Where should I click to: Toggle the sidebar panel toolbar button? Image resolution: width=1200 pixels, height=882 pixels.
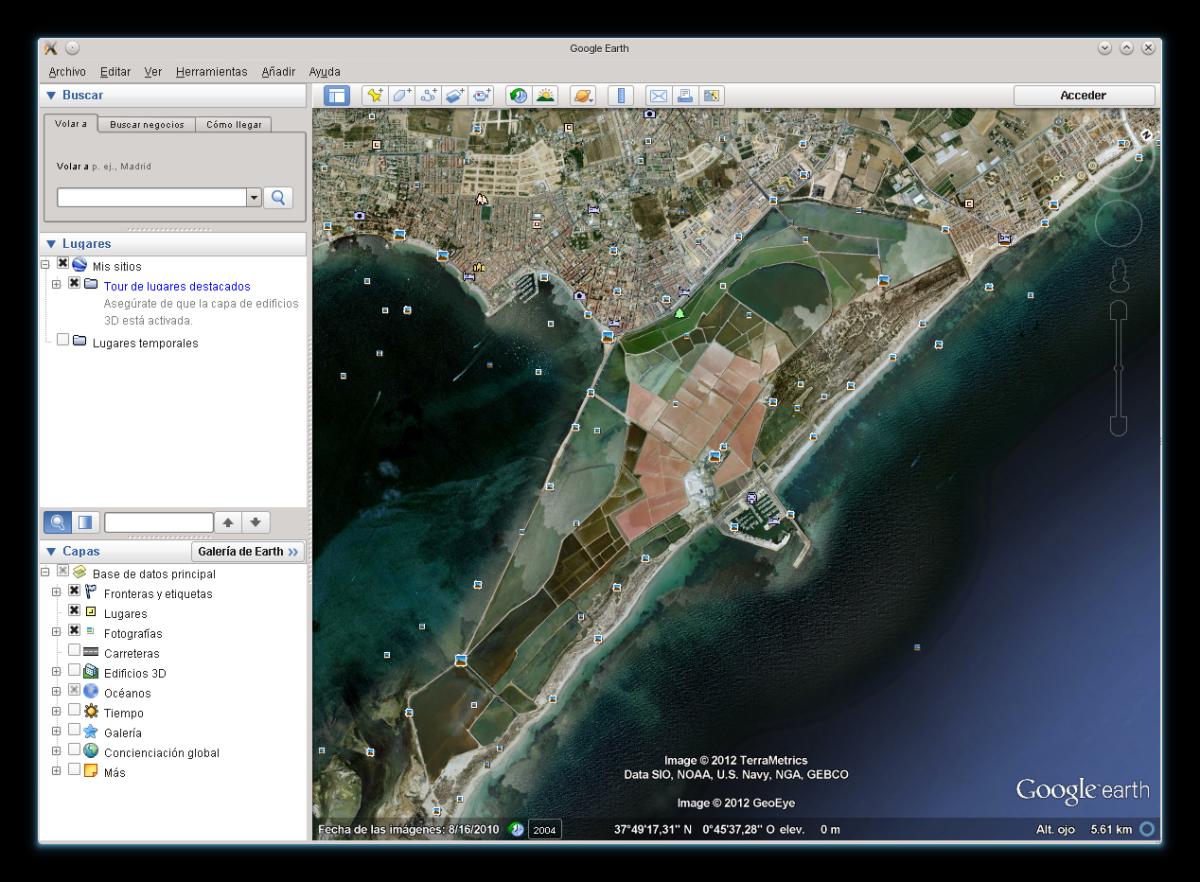[336, 96]
